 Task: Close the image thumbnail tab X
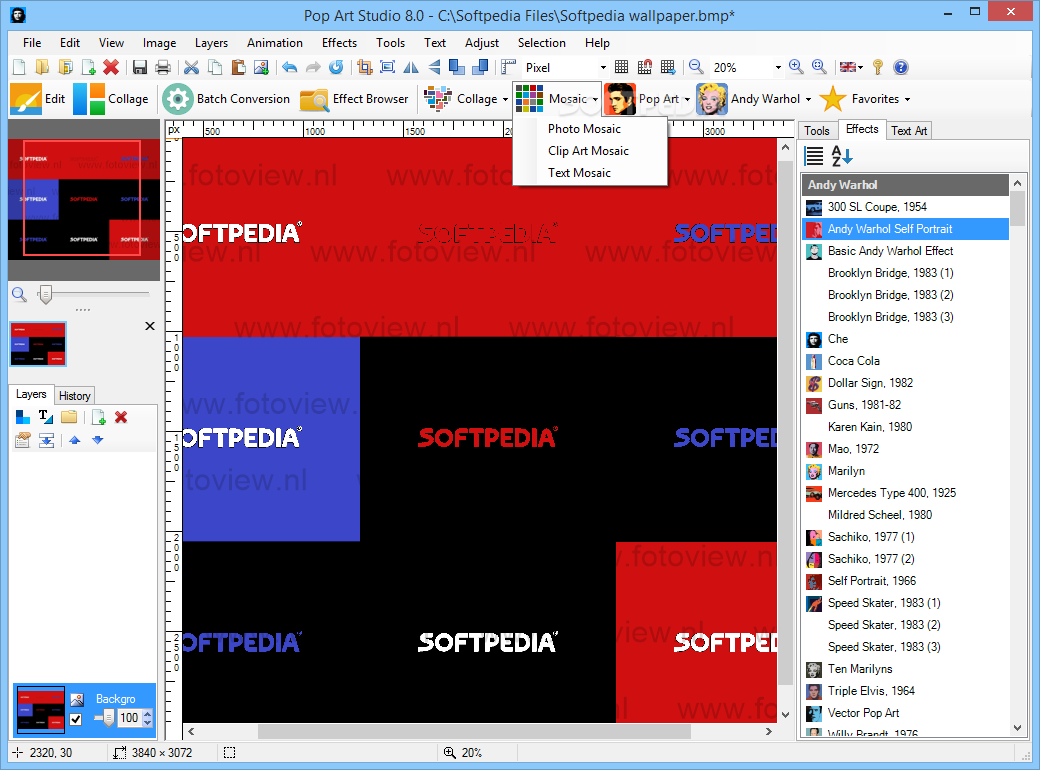click(x=150, y=326)
